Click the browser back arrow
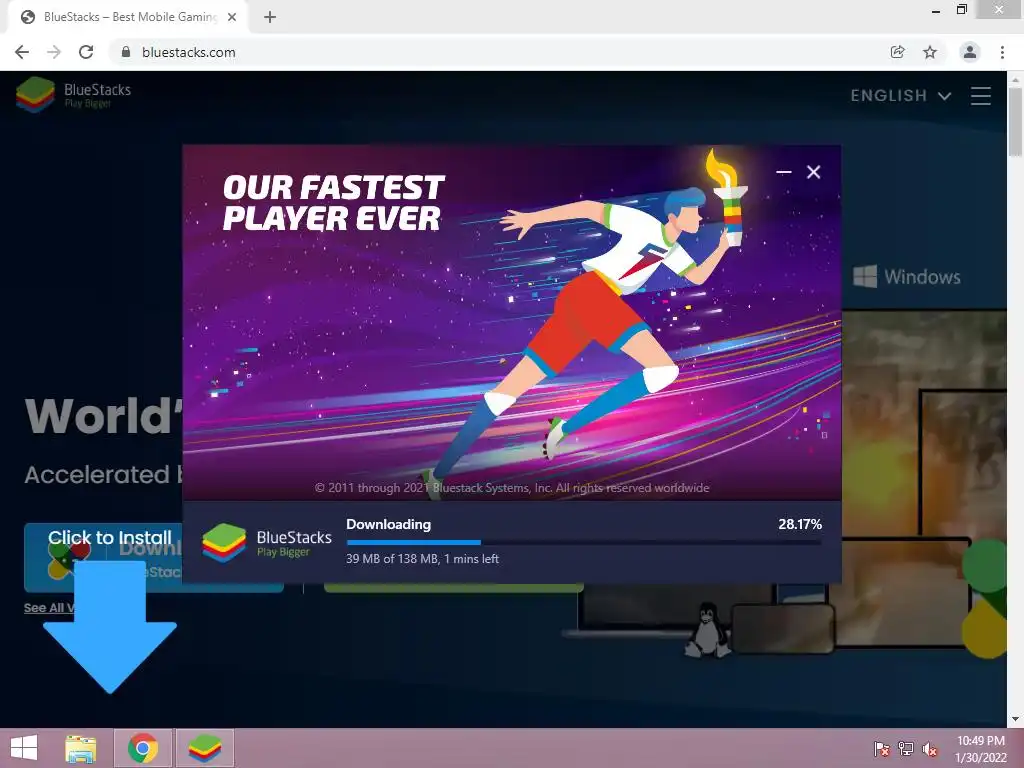This screenshot has width=1024, height=768. point(22,52)
